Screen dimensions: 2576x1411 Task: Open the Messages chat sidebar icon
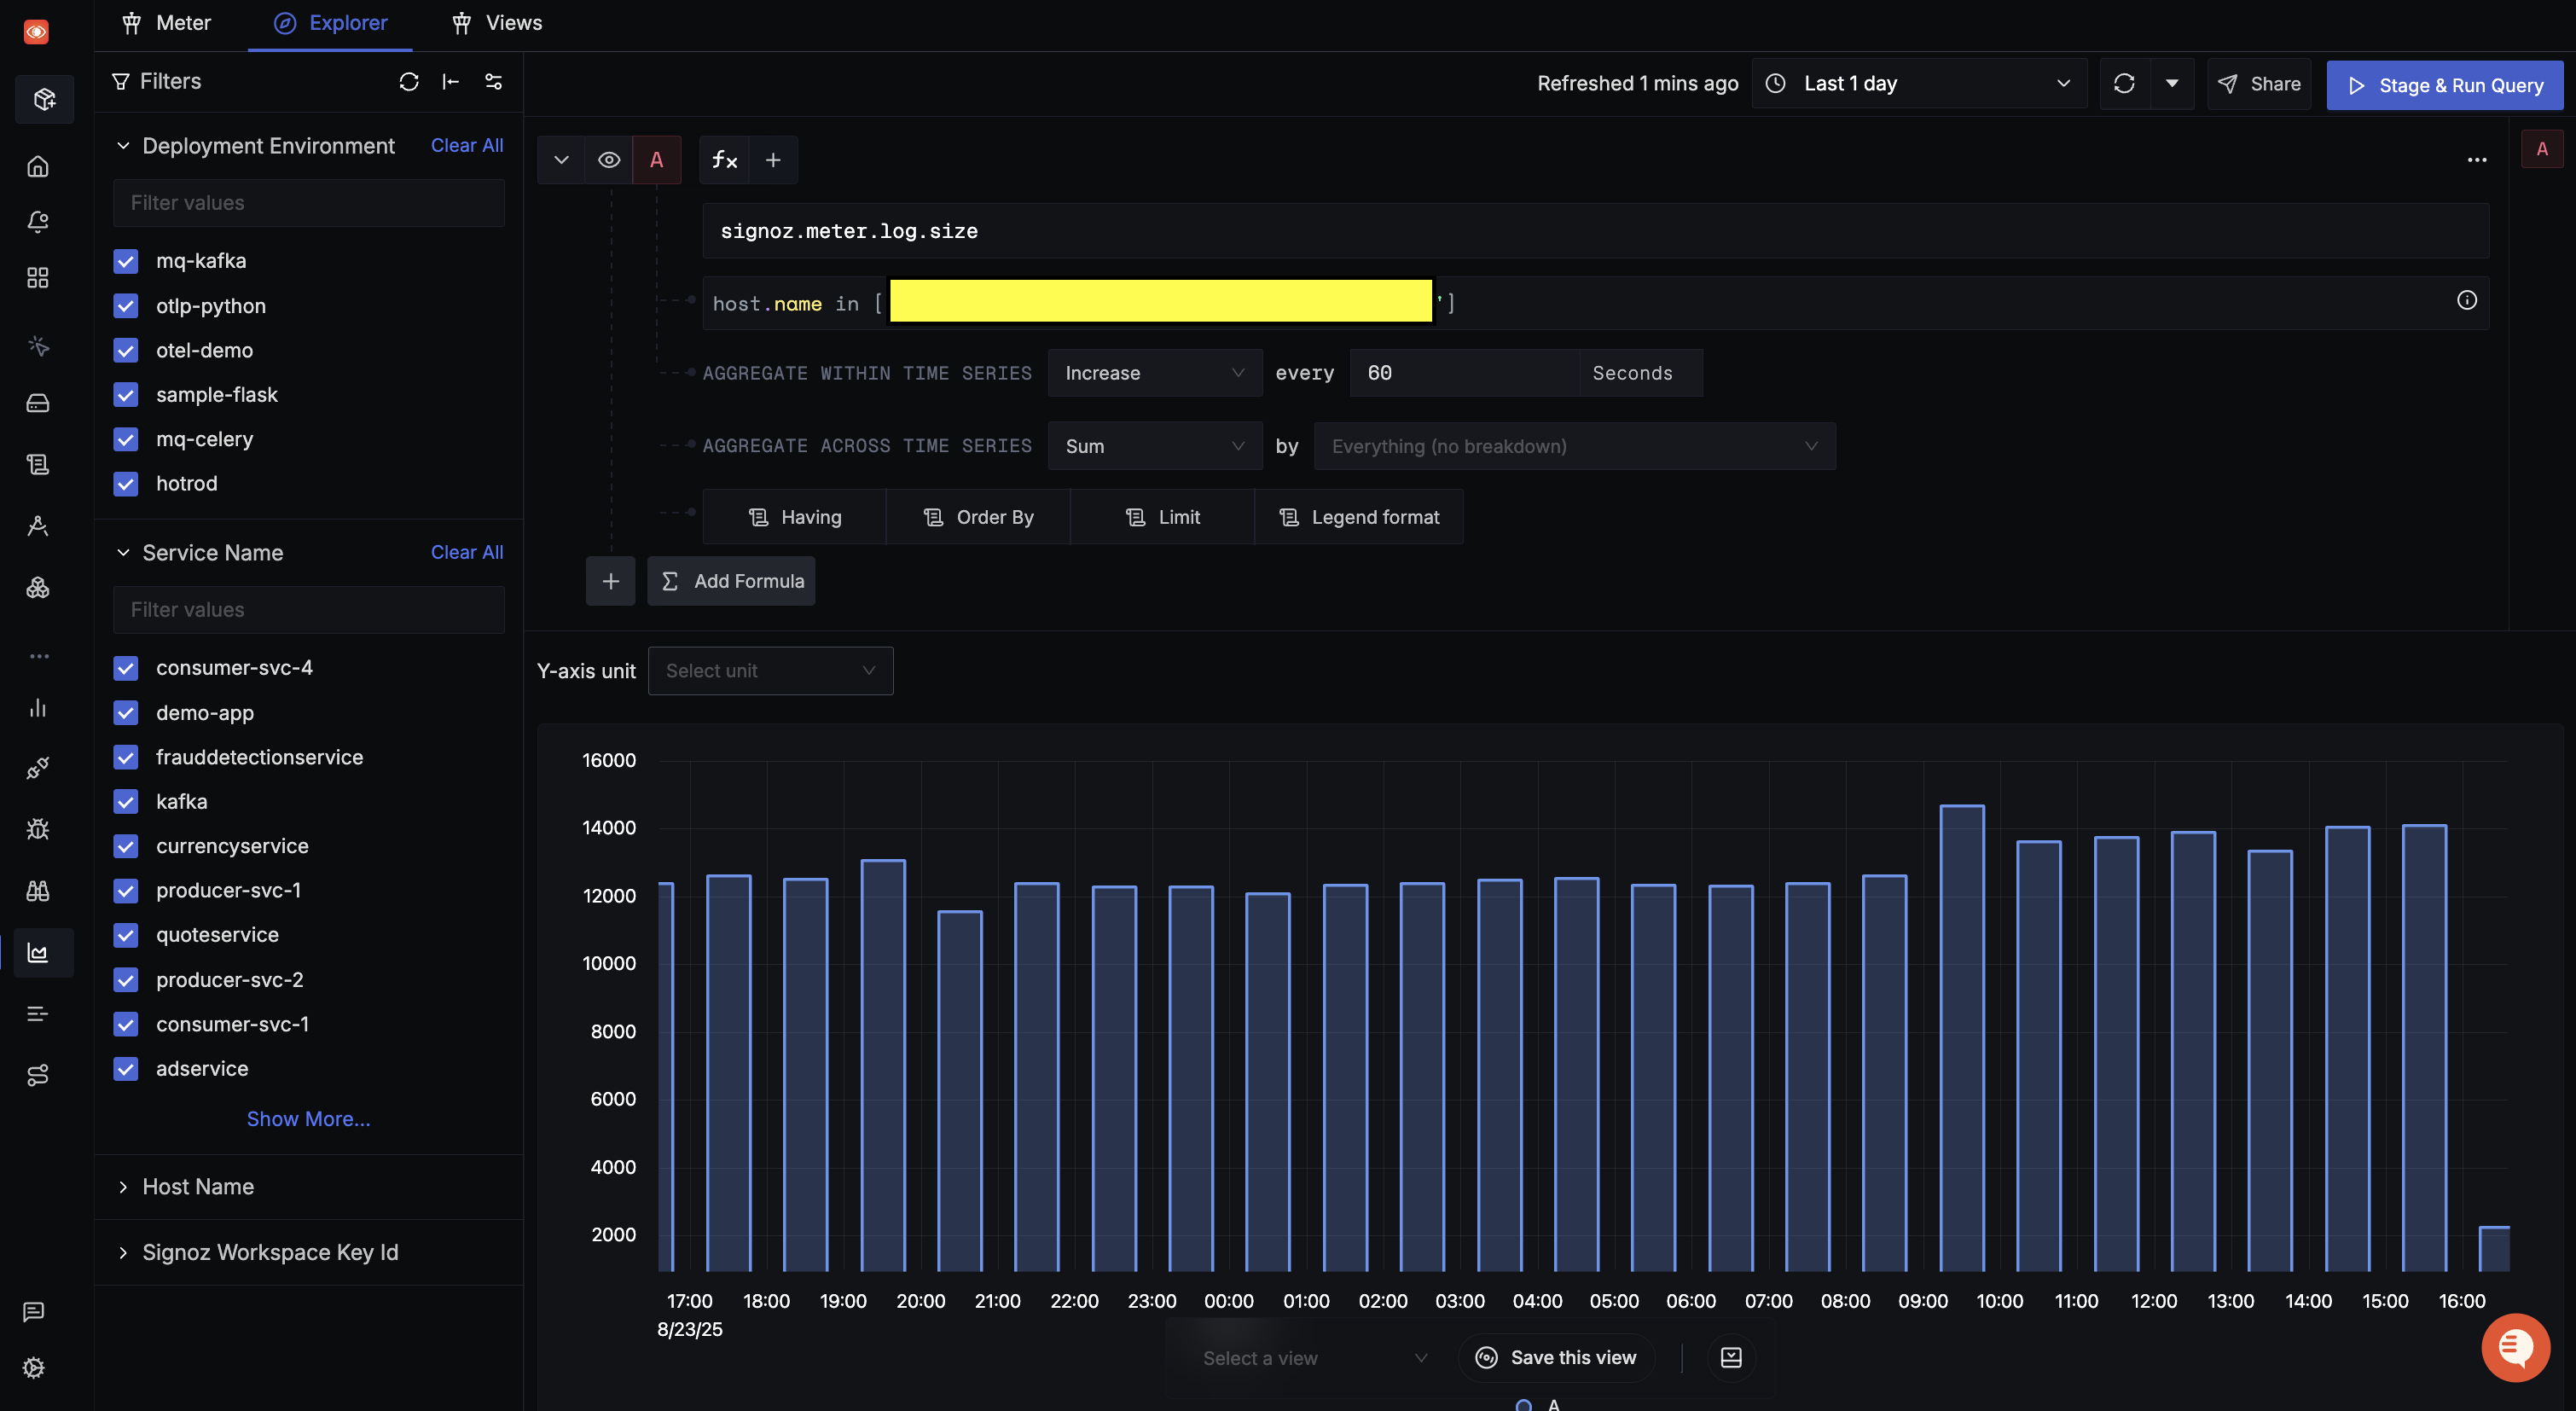click(34, 1311)
